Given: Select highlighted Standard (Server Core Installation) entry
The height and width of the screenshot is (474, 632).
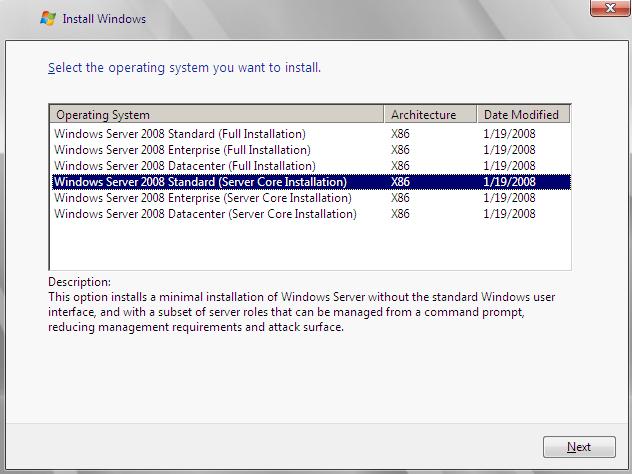Looking at the screenshot, I should coord(200,182).
